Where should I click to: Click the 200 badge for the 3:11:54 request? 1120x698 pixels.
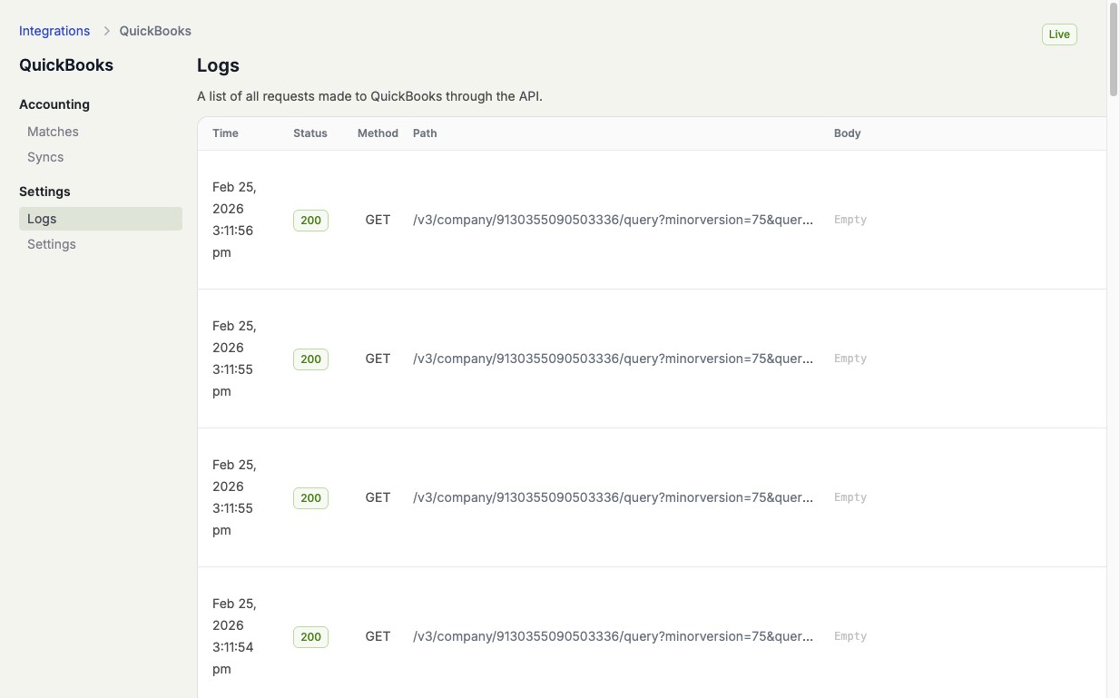coord(310,637)
